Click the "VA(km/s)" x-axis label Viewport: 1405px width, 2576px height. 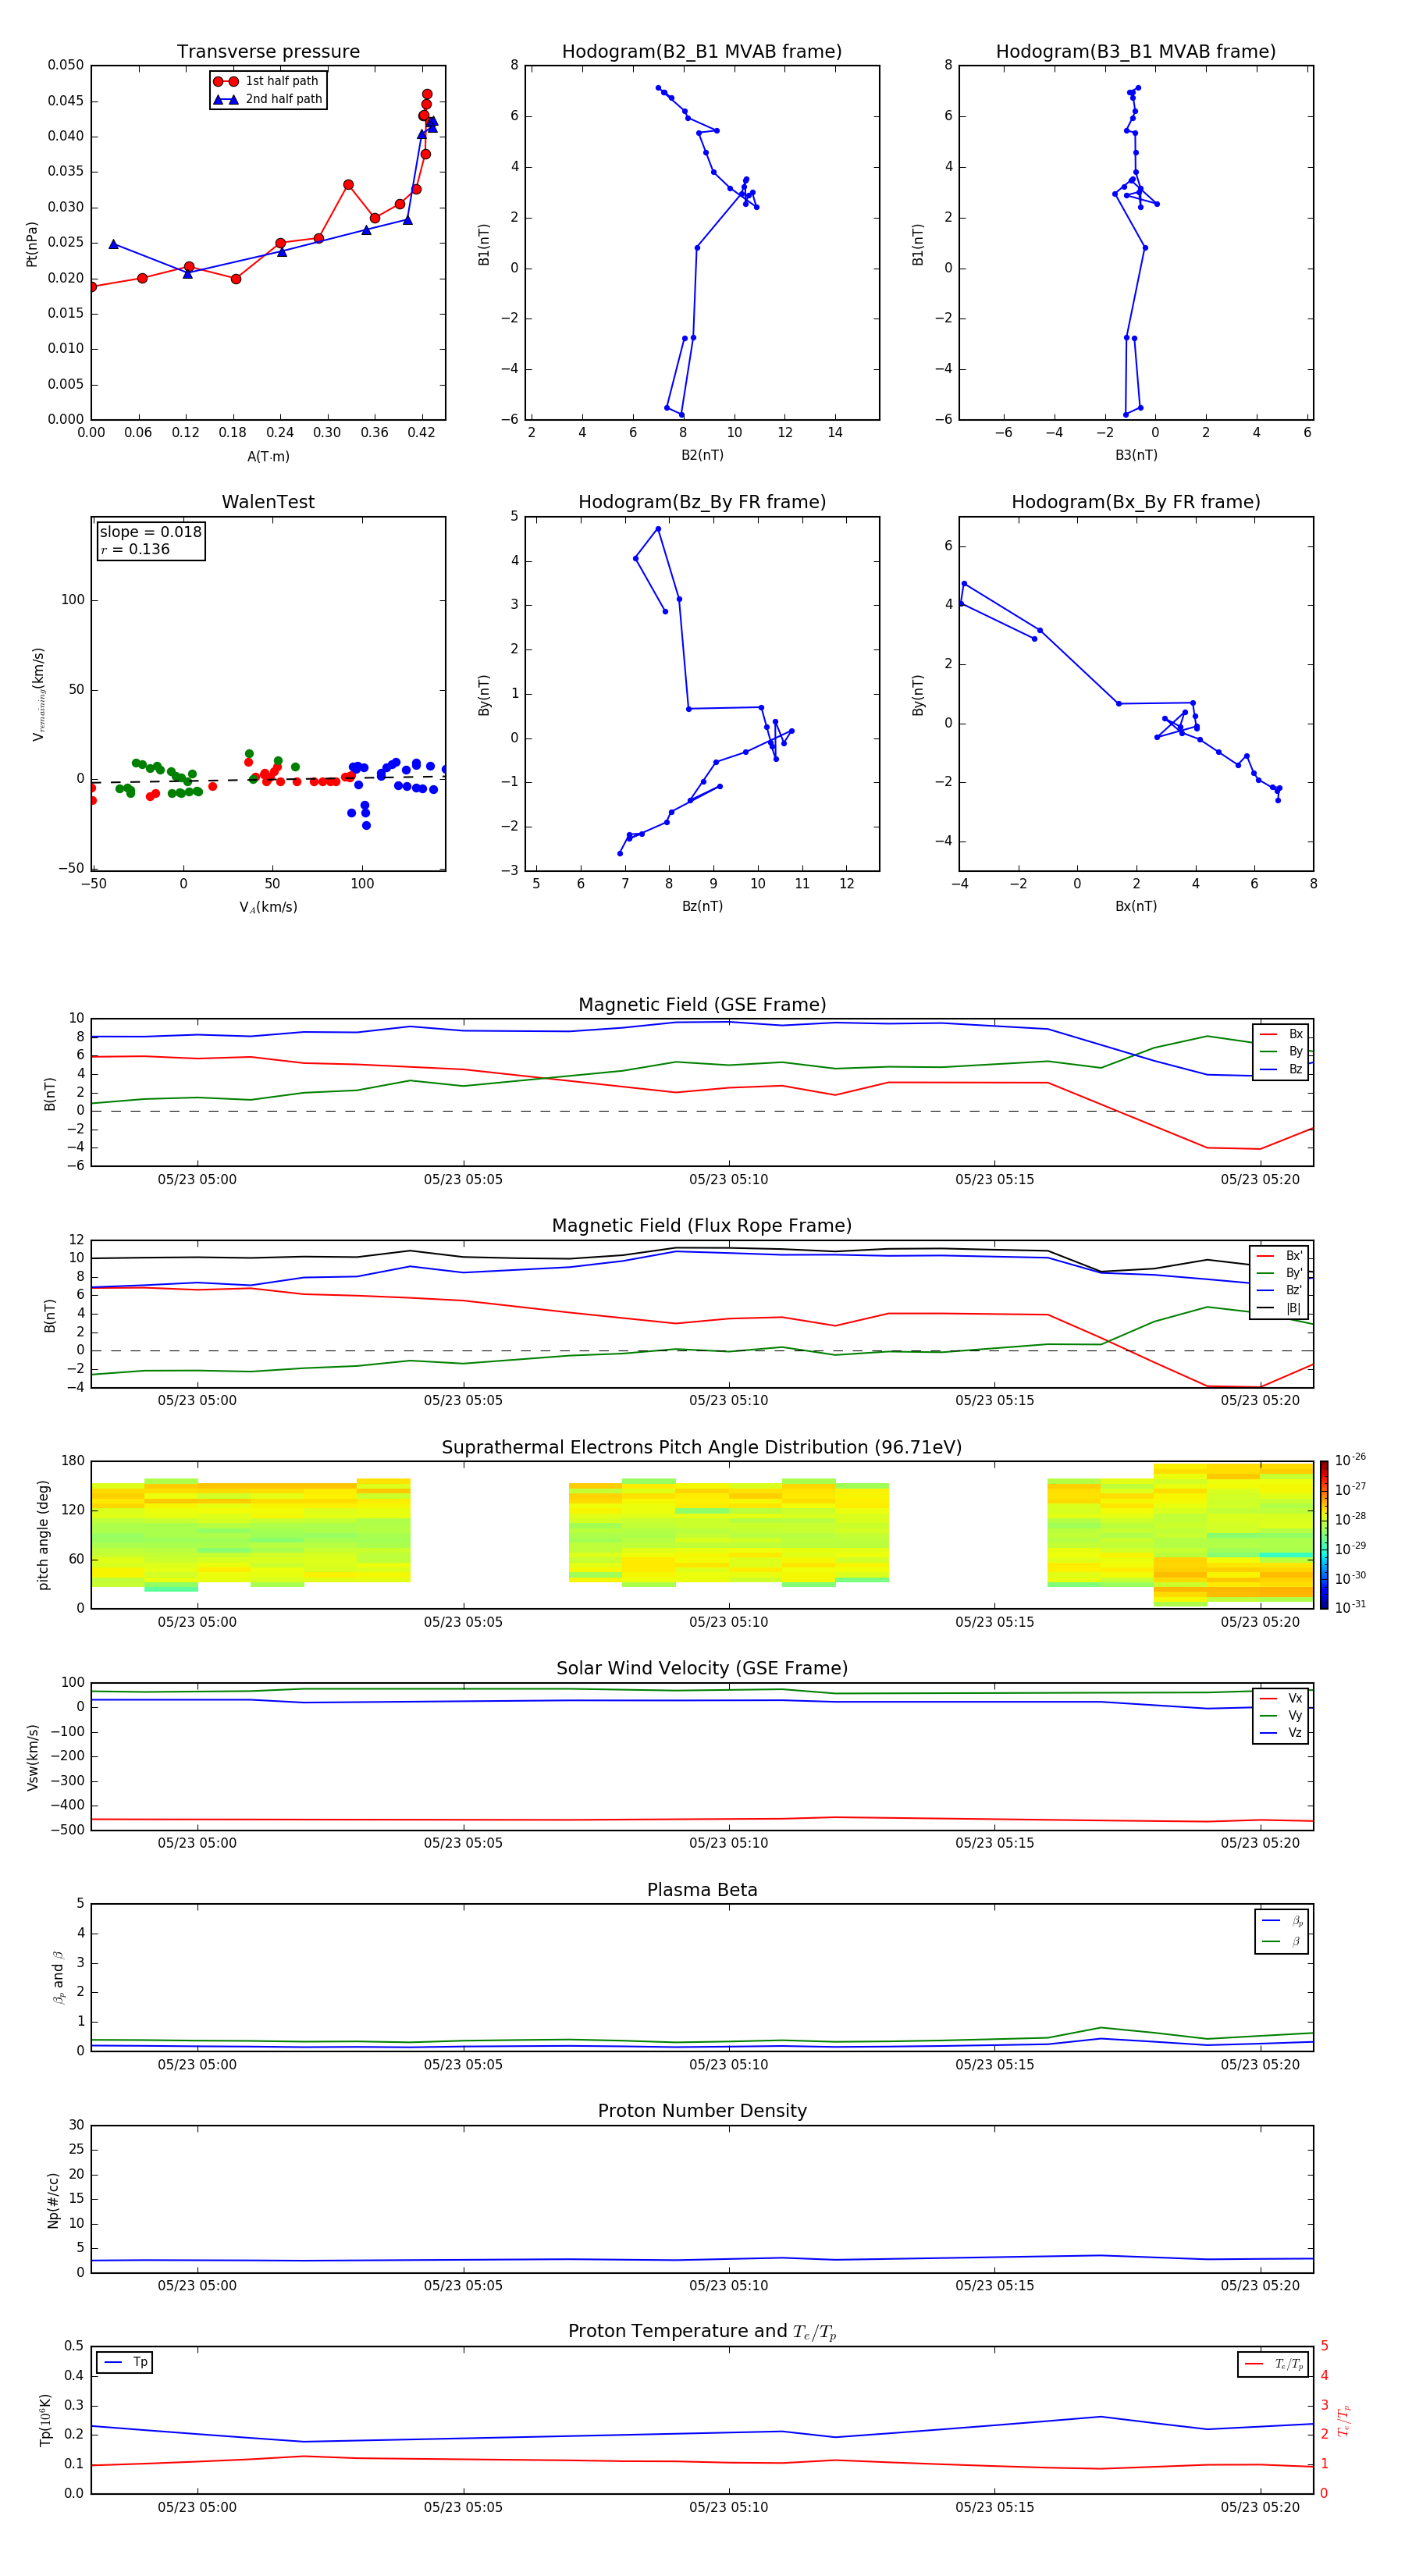pyautogui.click(x=268, y=908)
